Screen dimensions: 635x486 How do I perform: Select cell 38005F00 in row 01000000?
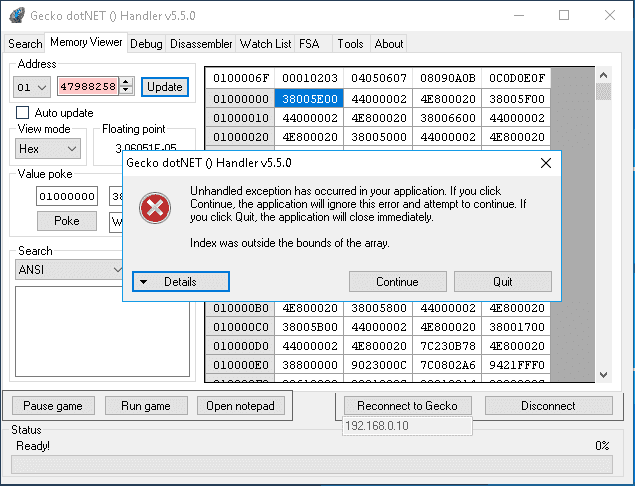pyautogui.click(x=516, y=98)
